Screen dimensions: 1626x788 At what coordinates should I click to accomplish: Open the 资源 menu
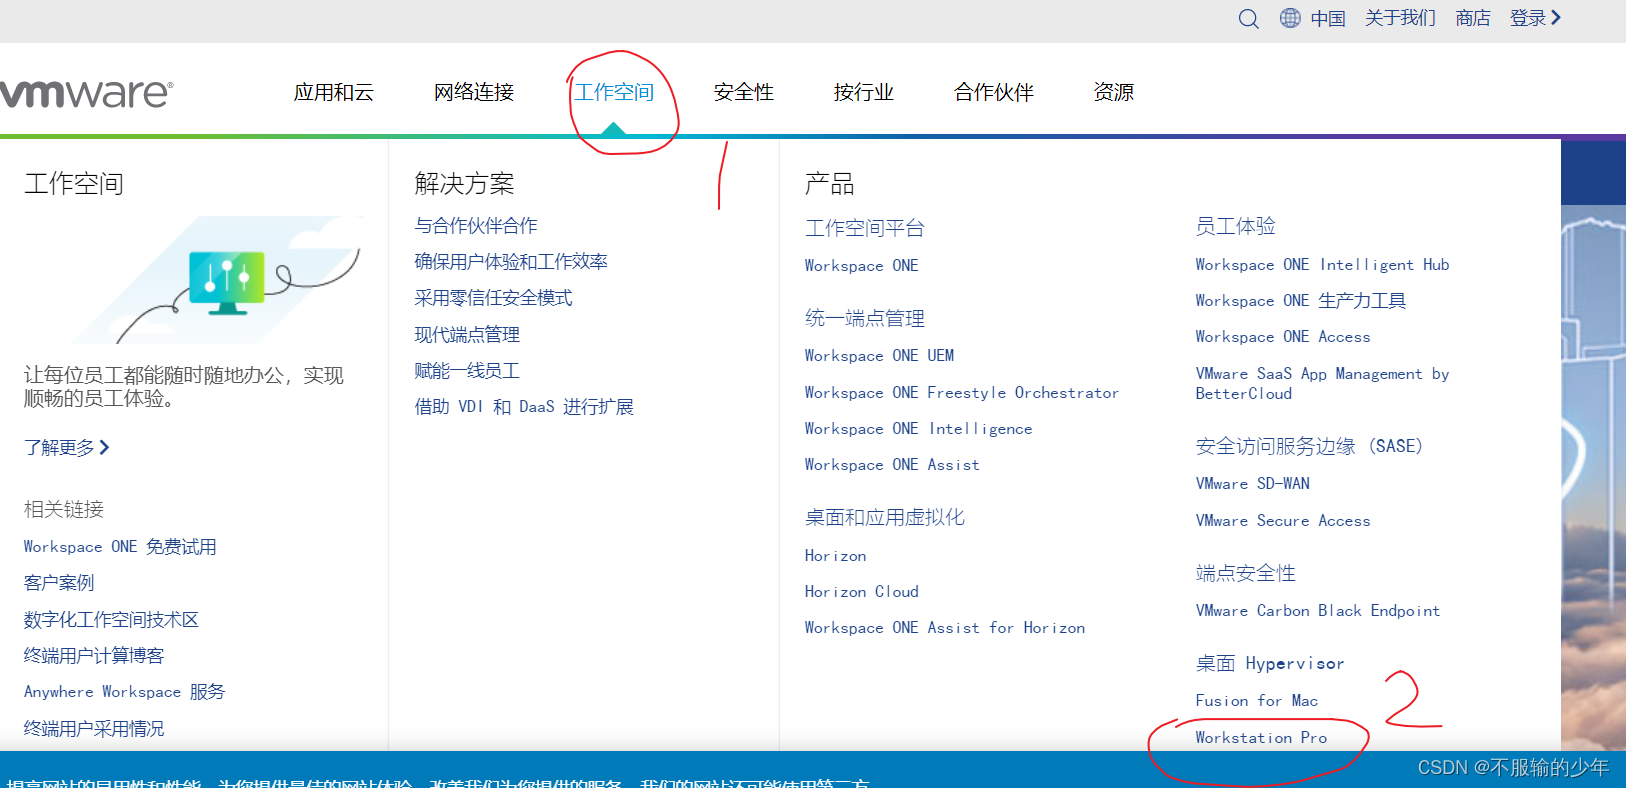pos(1113,92)
